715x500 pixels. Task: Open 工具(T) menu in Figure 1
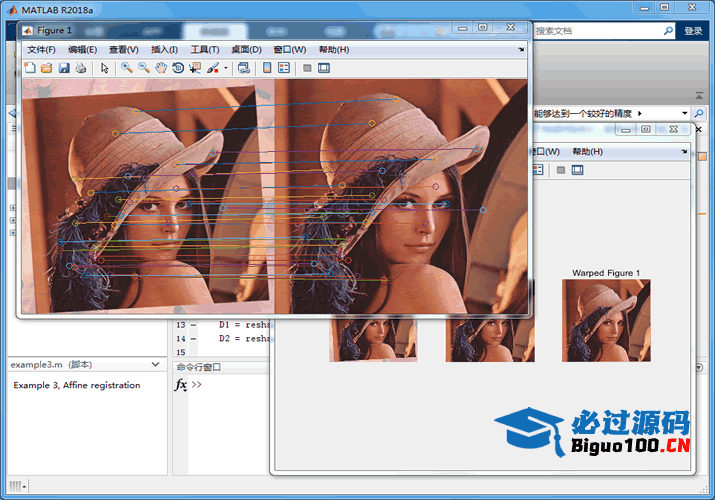click(x=205, y=49)
